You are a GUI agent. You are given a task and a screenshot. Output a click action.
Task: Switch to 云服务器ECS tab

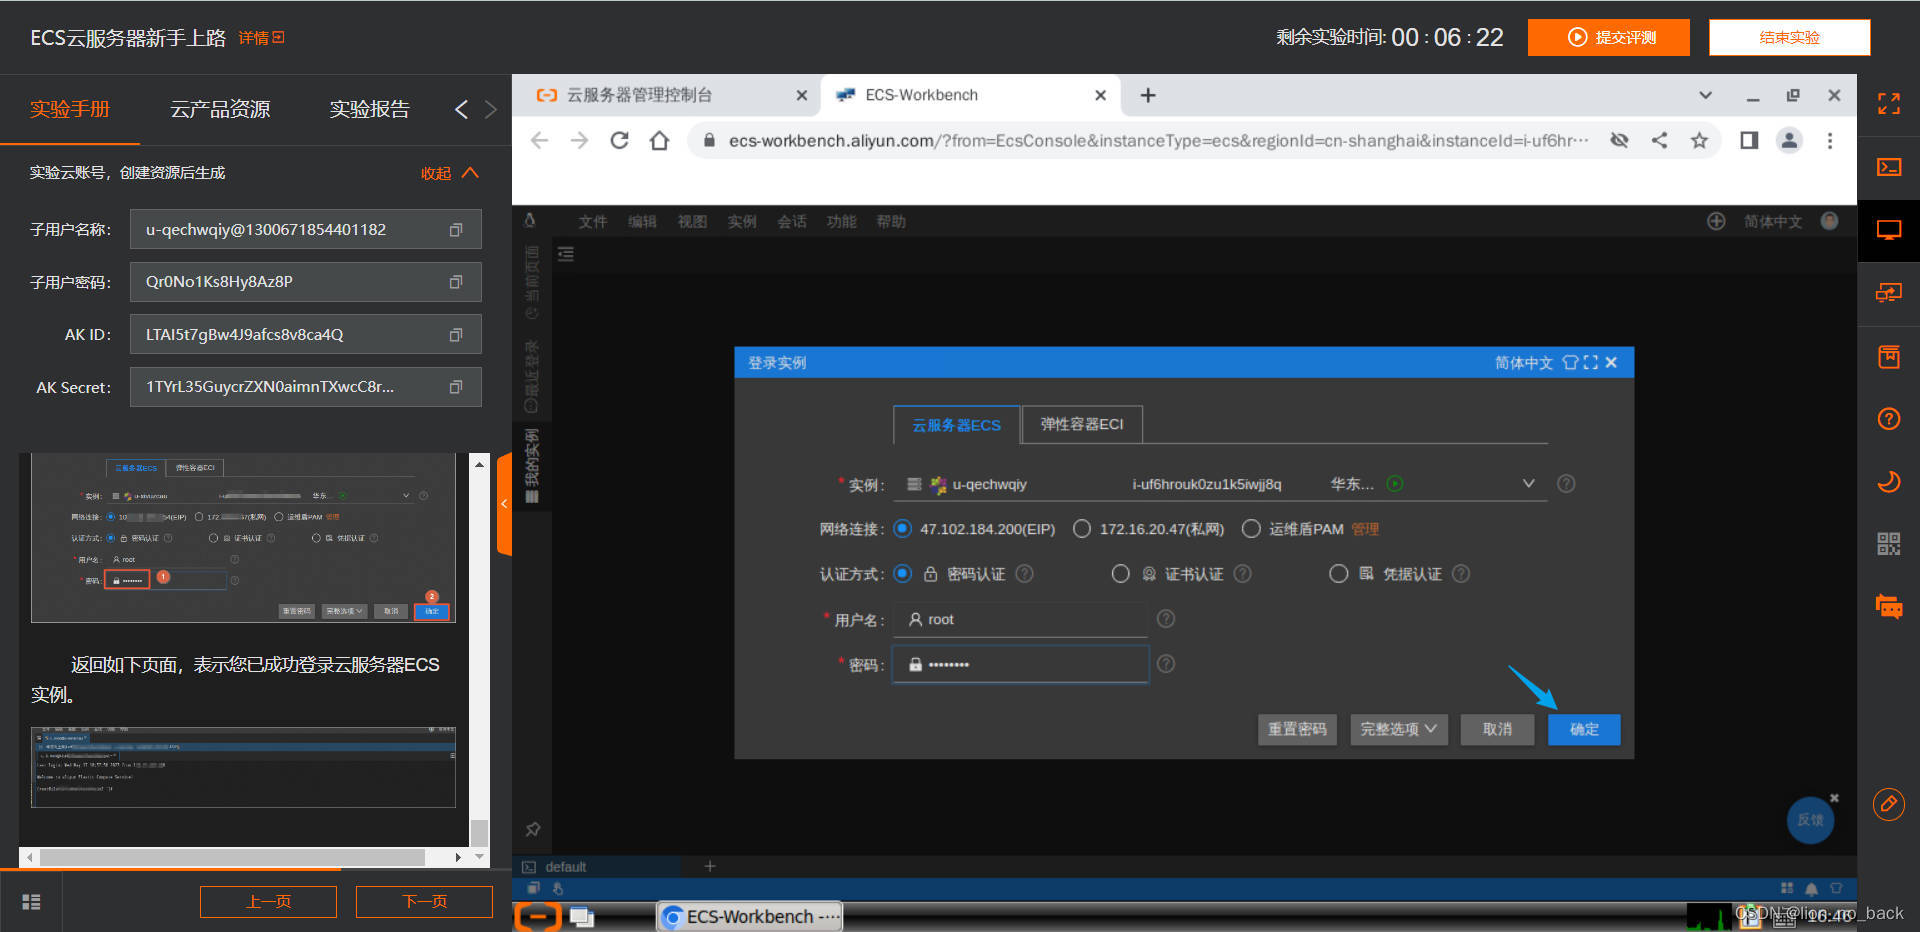956,424
